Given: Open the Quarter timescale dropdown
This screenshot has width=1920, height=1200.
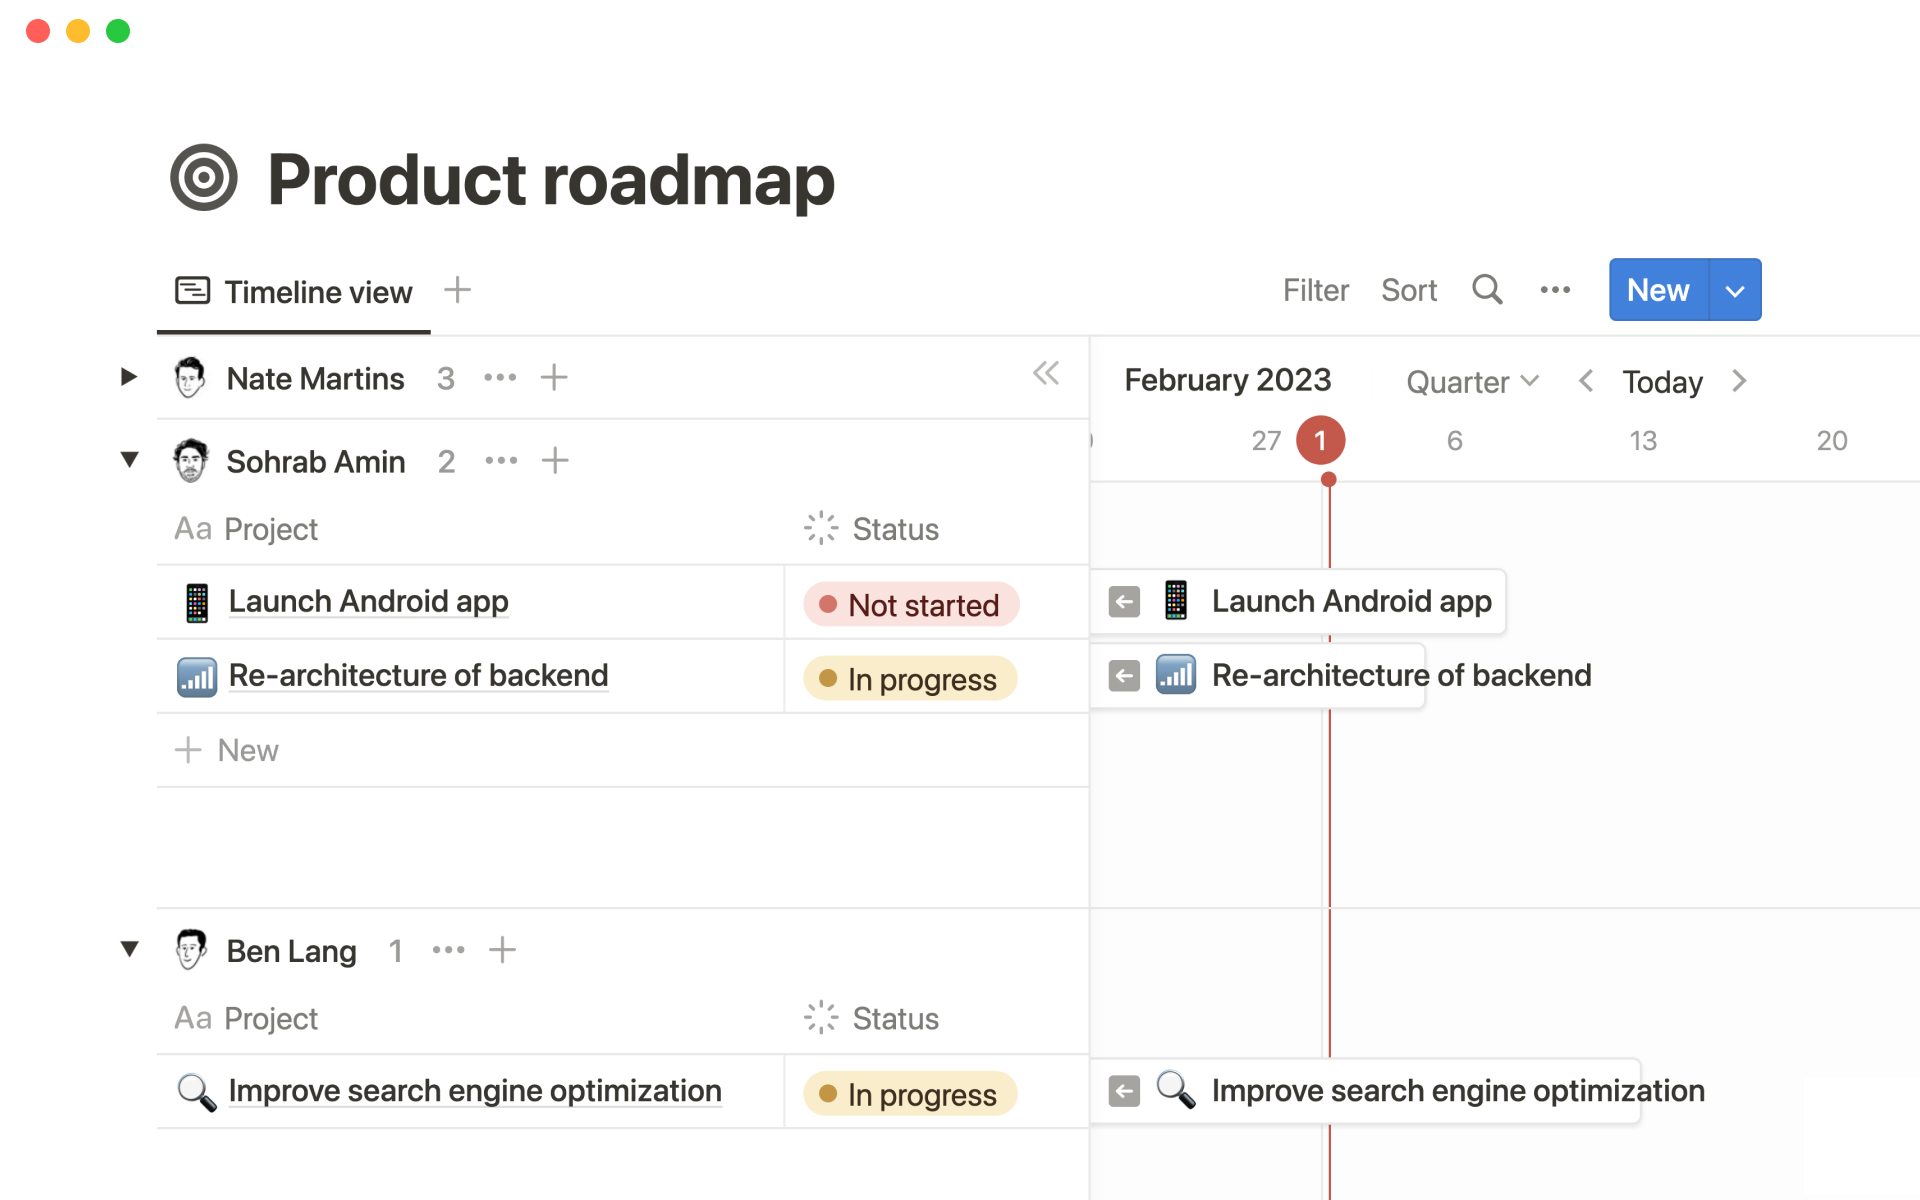Looking at the screenshot, I should click(1472, 382).
